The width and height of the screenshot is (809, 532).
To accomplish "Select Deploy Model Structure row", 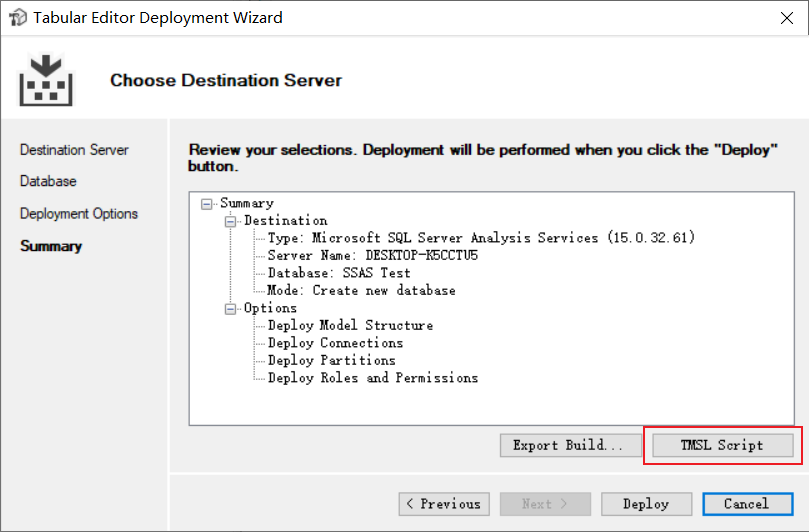I will 350,326.
